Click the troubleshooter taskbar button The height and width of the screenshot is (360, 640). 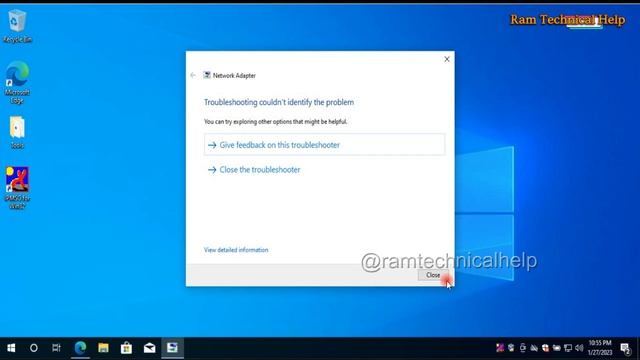point(172,348)
